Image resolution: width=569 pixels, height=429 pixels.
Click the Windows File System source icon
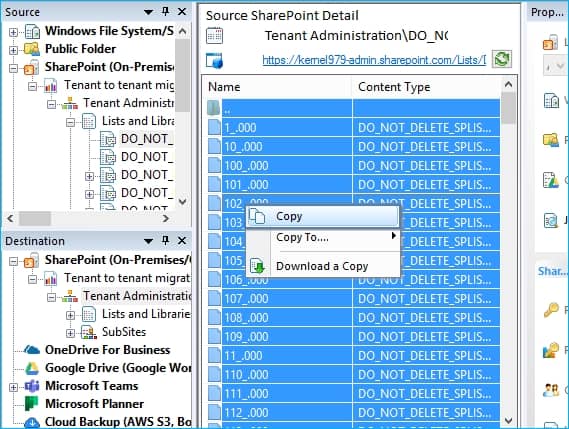pos(32,32)
